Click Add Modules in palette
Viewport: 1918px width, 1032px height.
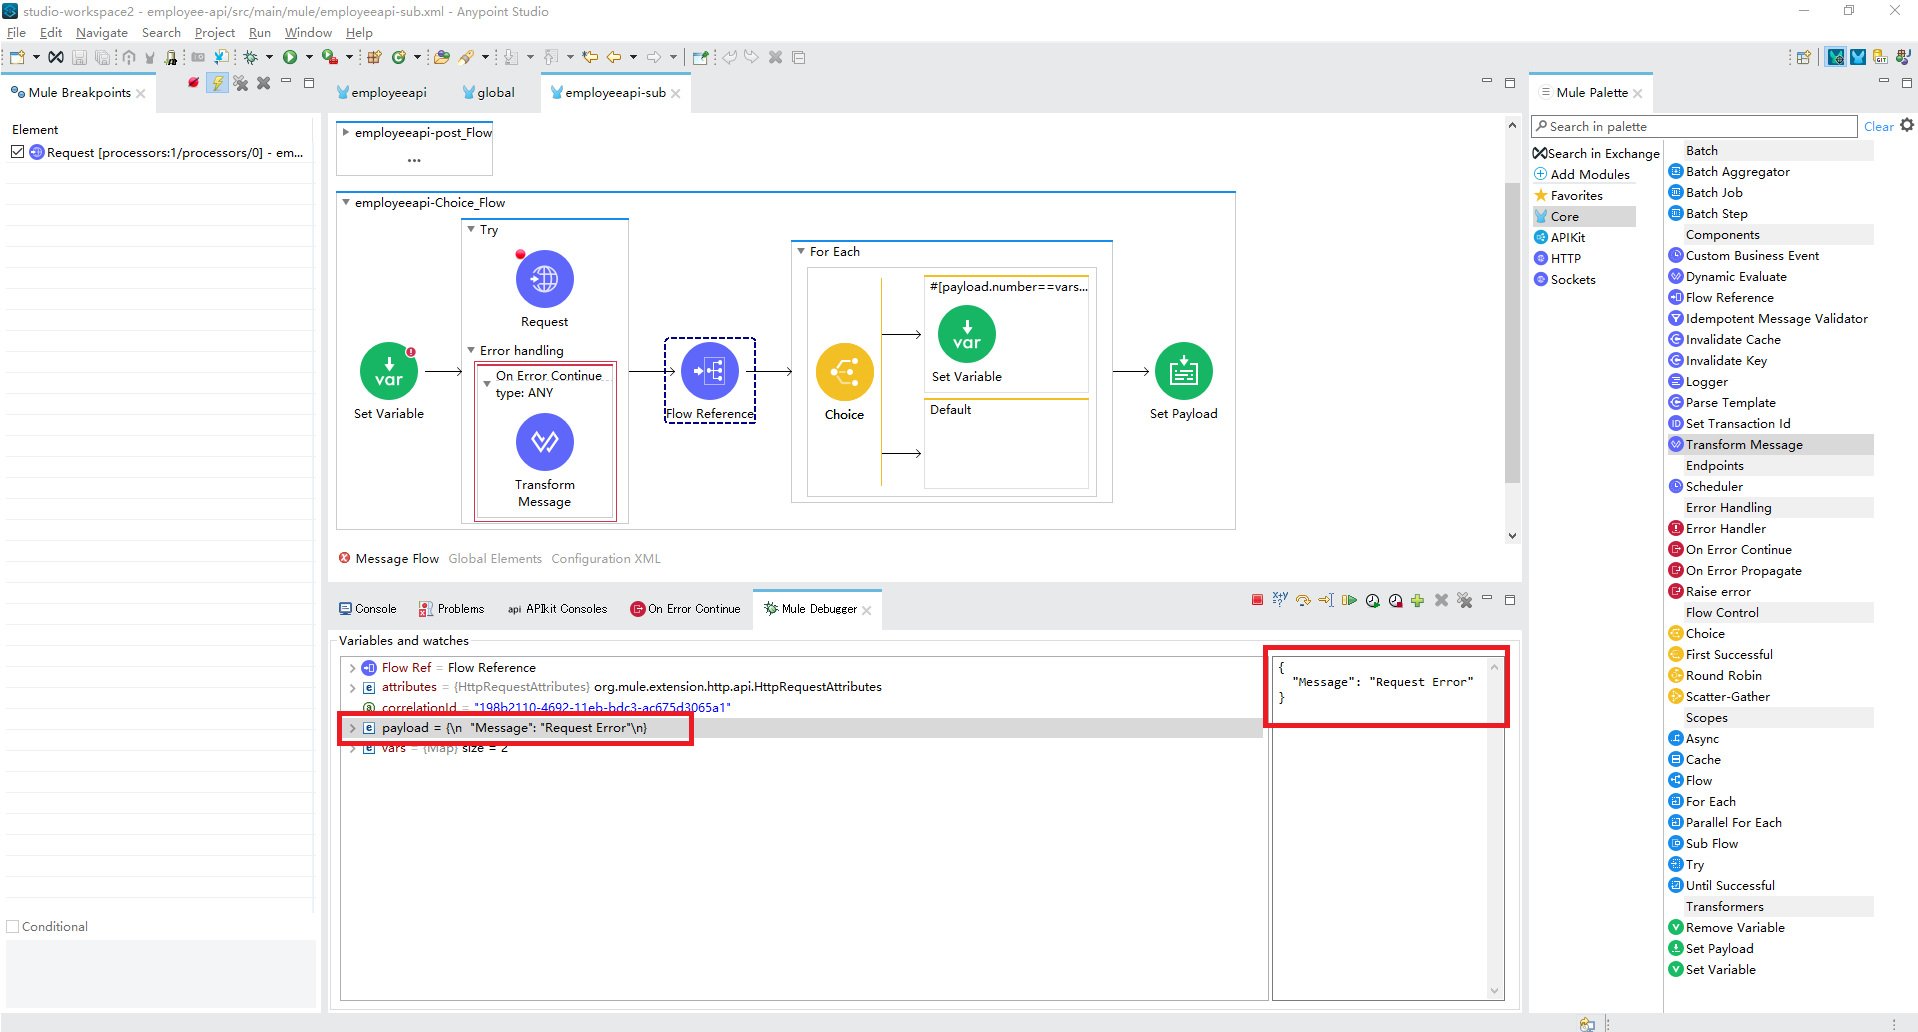1582,174
